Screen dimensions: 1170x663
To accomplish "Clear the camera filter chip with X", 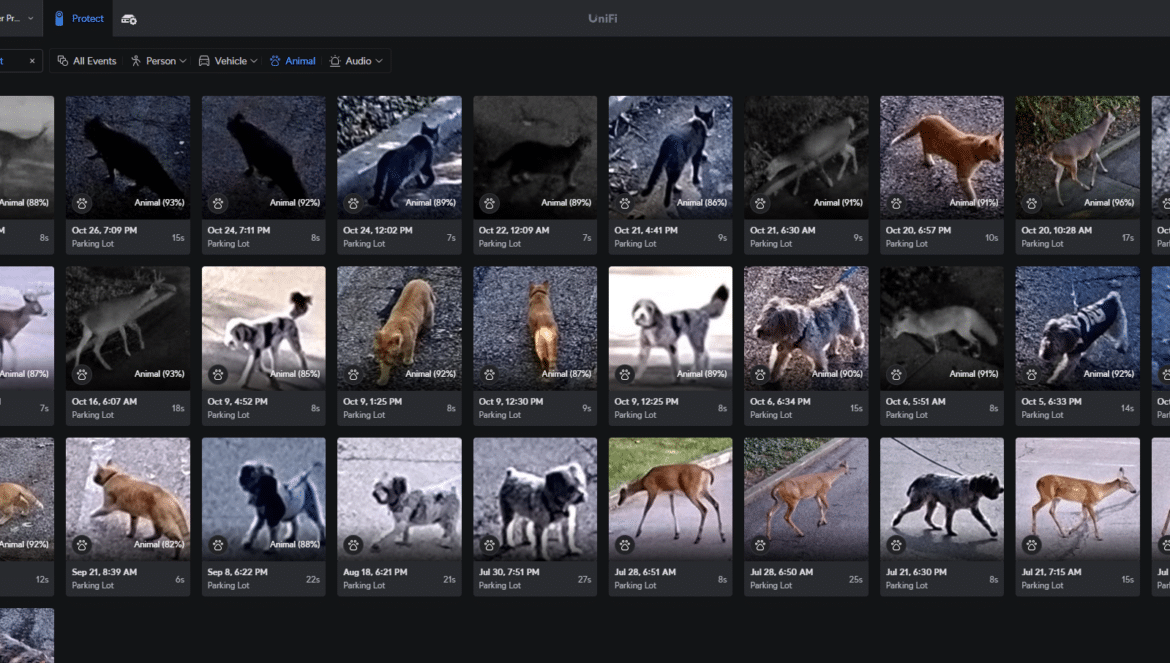I will [x=32, y=61].
